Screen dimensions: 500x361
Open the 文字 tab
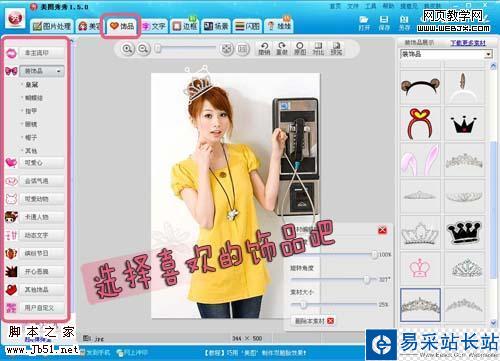point(154,26)
